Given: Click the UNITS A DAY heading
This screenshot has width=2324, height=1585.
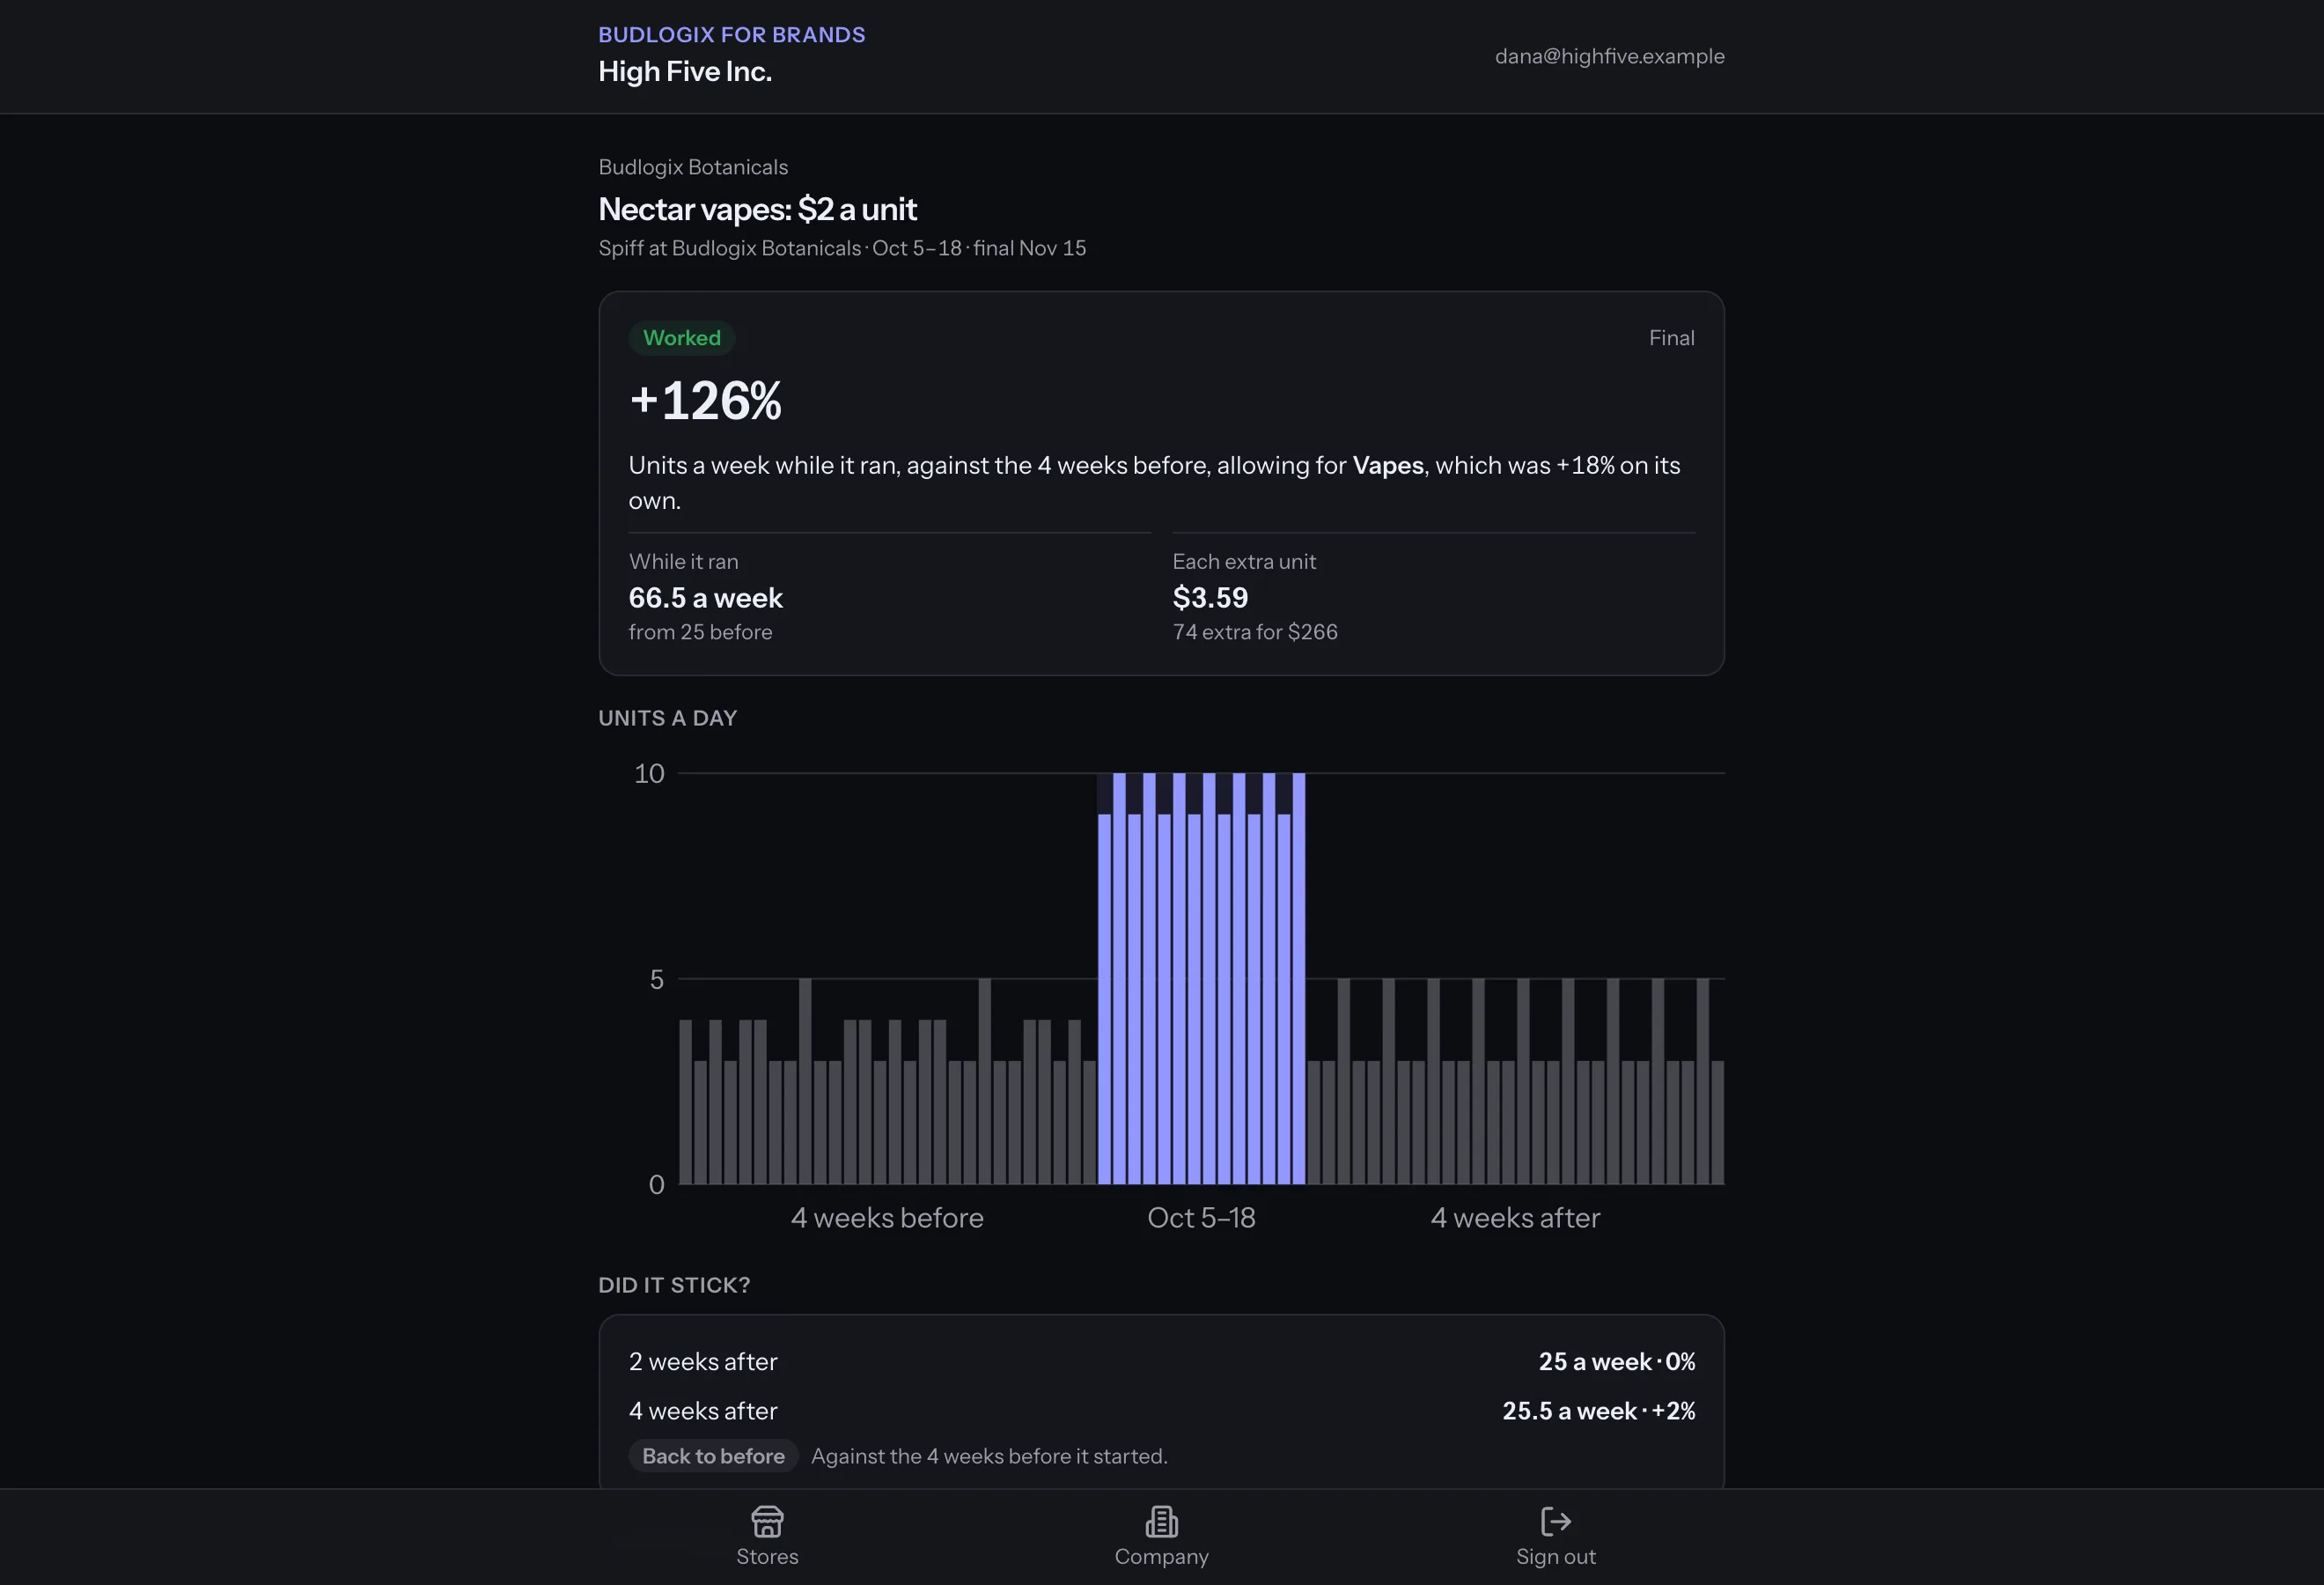Looking at the screenshot, I should 667,718.
